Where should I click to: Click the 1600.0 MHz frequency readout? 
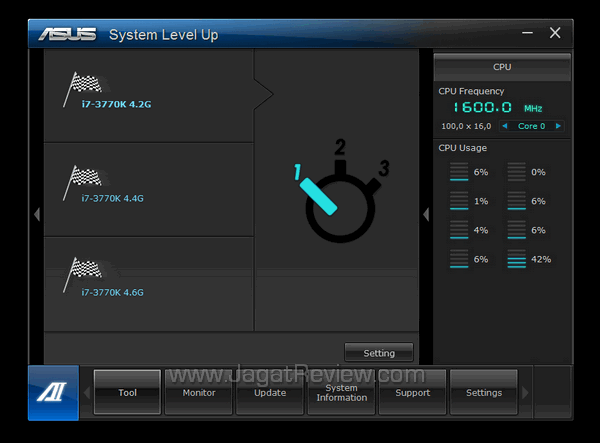coord(497,107)
